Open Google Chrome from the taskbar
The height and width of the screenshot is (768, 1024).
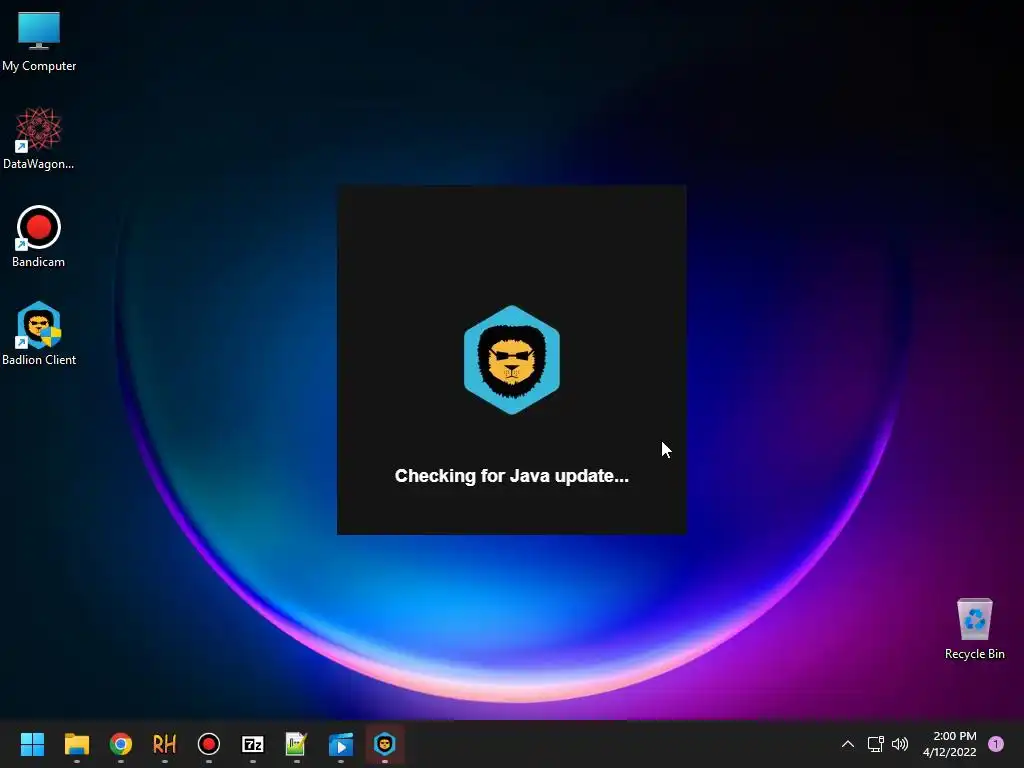(121, 744)
